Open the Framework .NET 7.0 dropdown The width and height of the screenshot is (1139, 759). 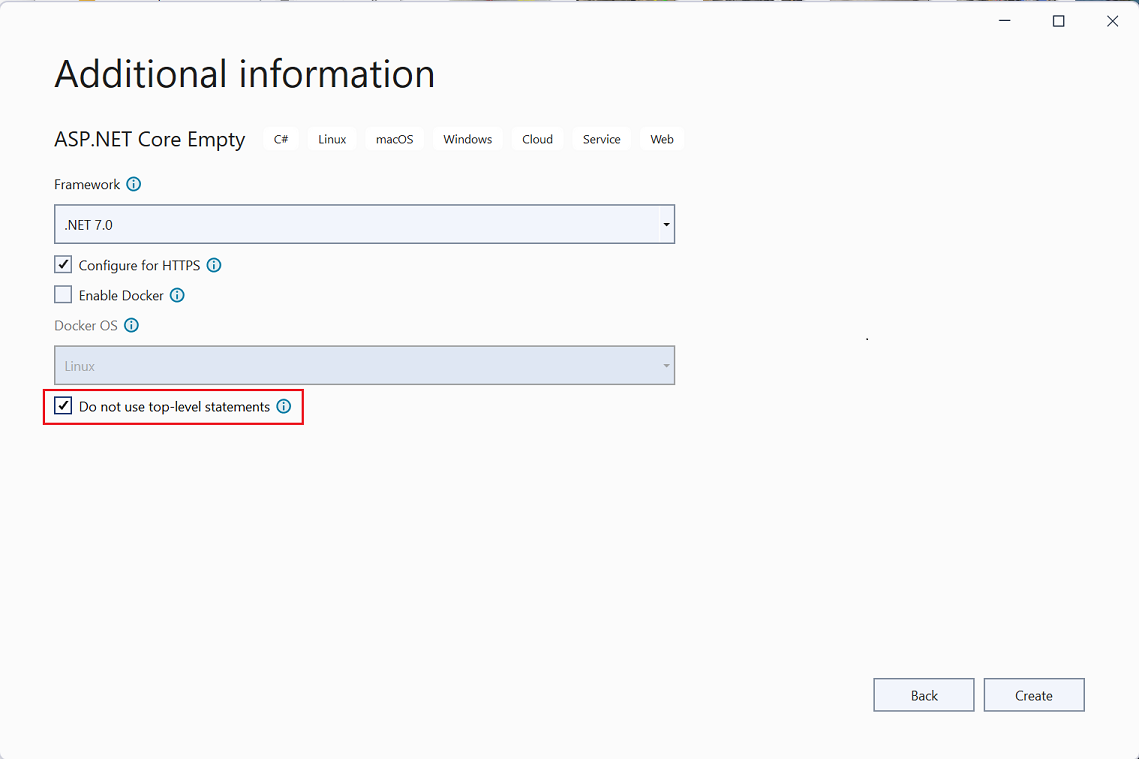(x=365, y=224)
